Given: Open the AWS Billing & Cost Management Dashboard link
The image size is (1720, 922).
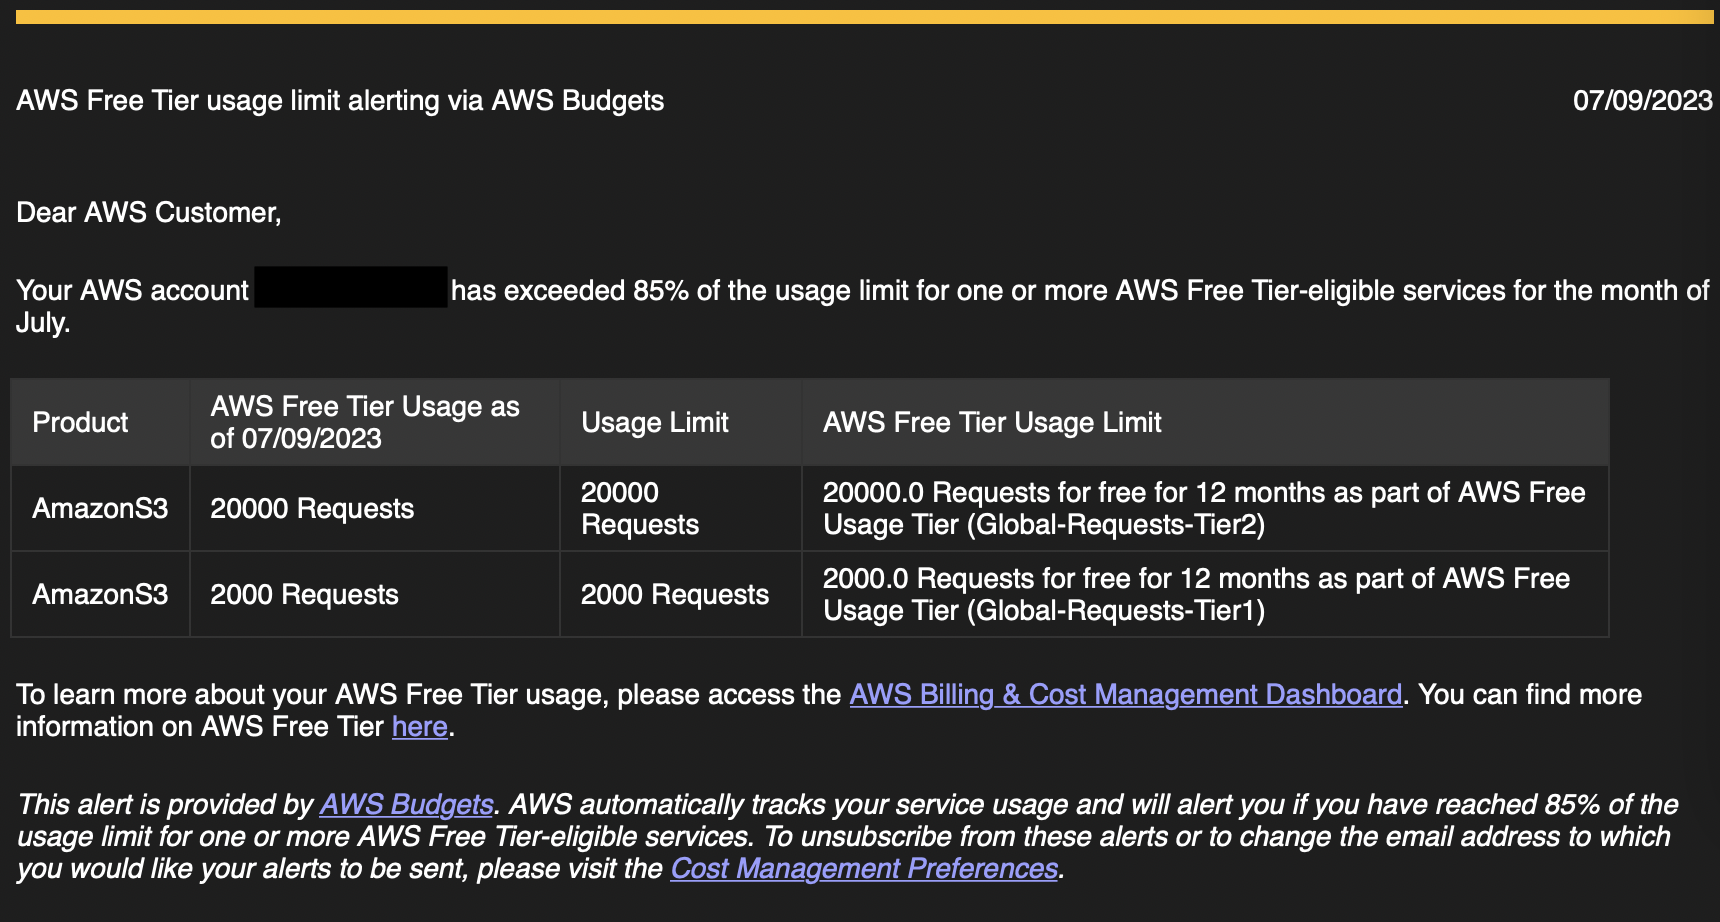Looking at the screenshot, I should click(x=1125, y=695).
